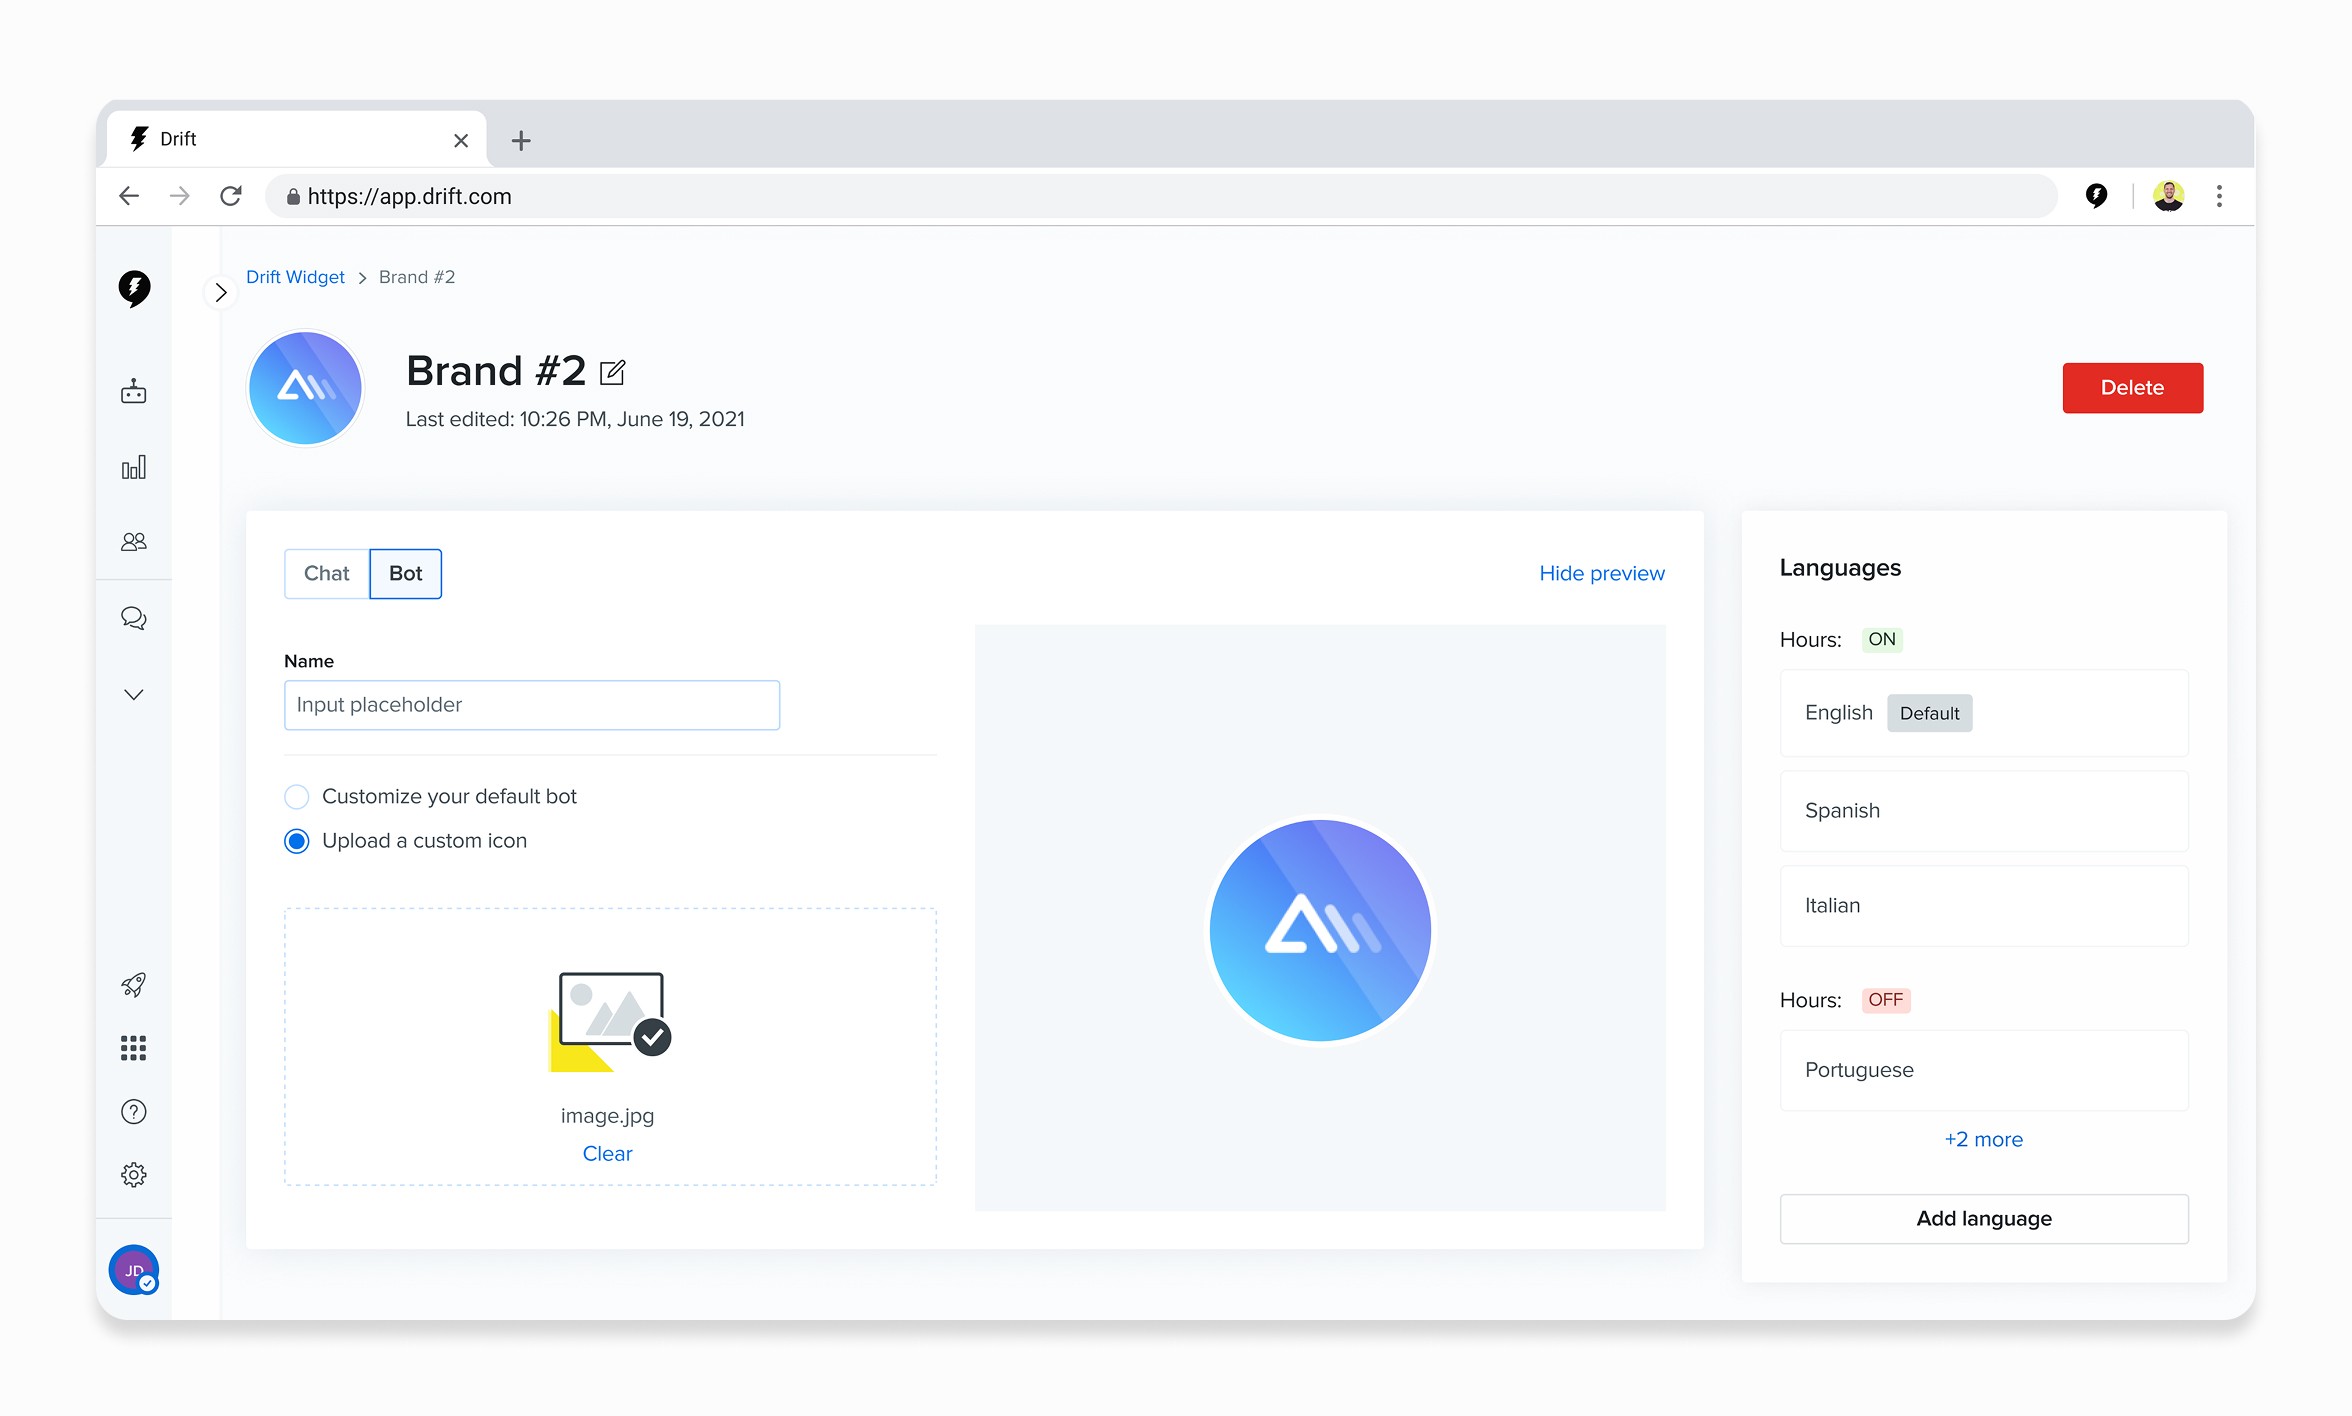2352x1416 pixels.
Task: Open the bar chart reports icon
Action: point(133,467)
